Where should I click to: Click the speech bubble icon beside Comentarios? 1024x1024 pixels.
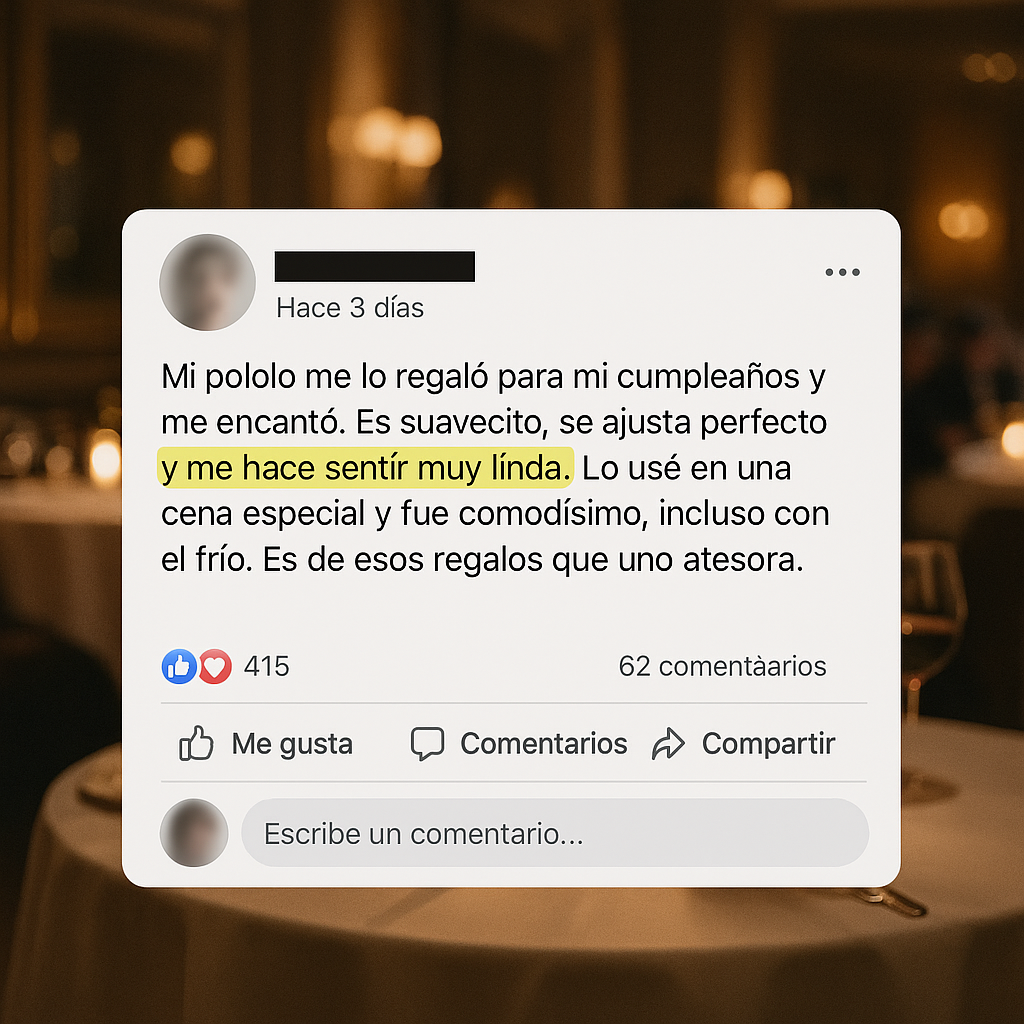tap(427, 744)
